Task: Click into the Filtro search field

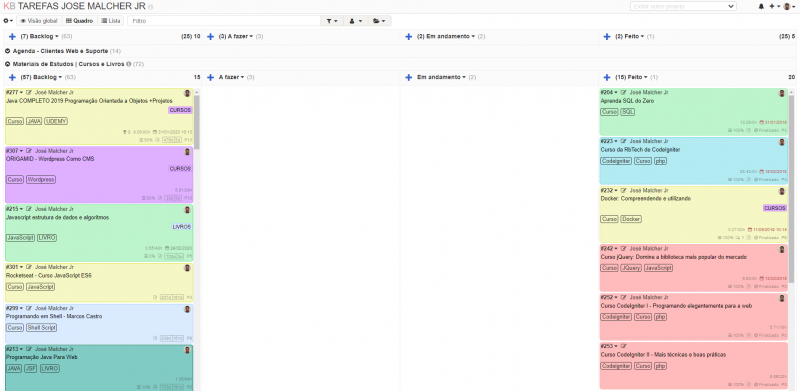Action: click(224, 21)
